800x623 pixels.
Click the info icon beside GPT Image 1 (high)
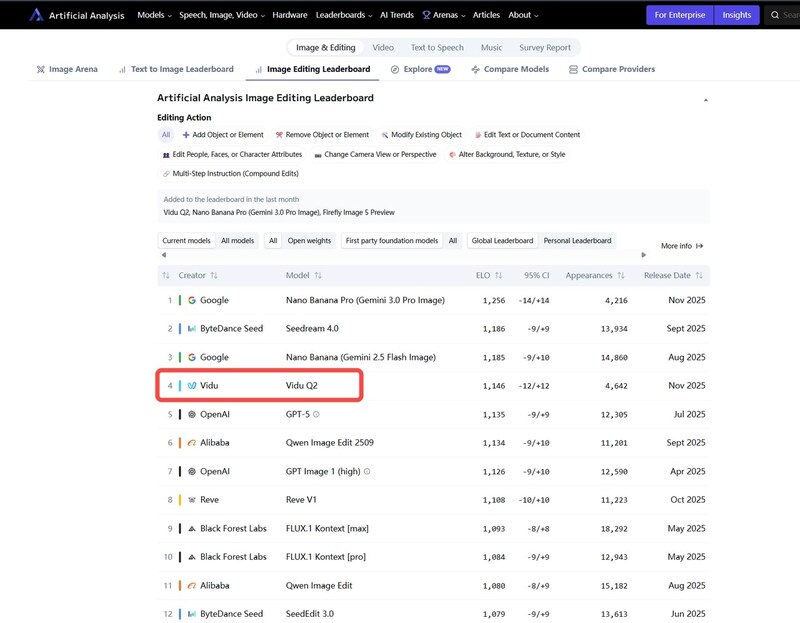(367, 471)
